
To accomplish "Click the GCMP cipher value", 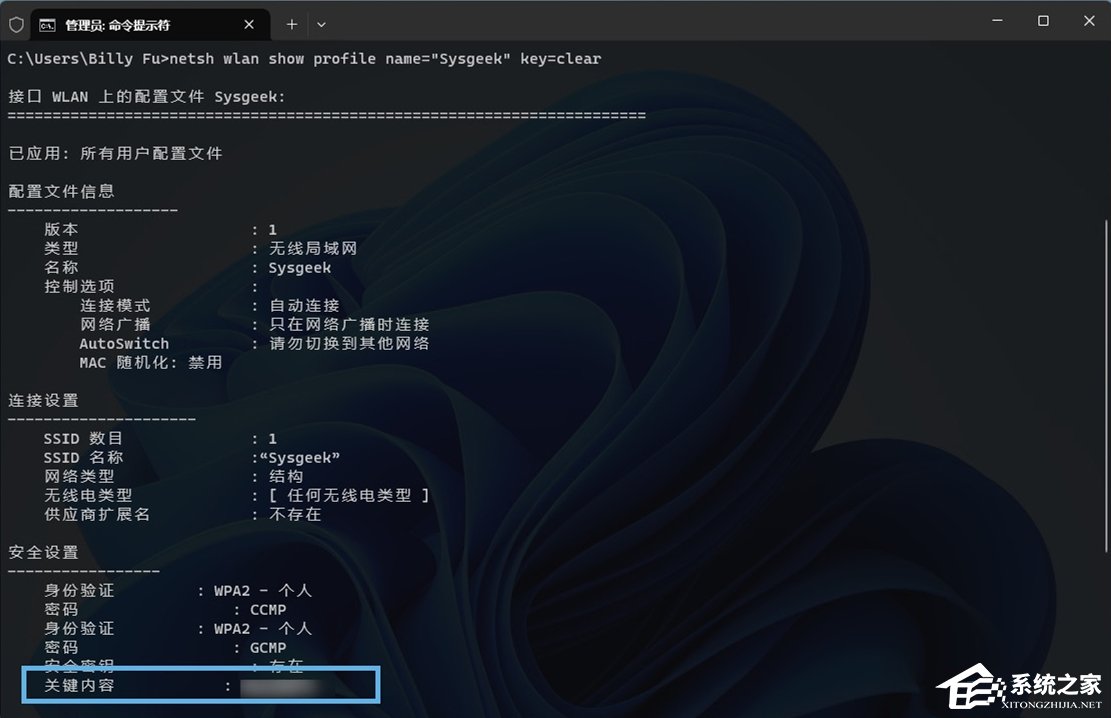I will (266, 647).
